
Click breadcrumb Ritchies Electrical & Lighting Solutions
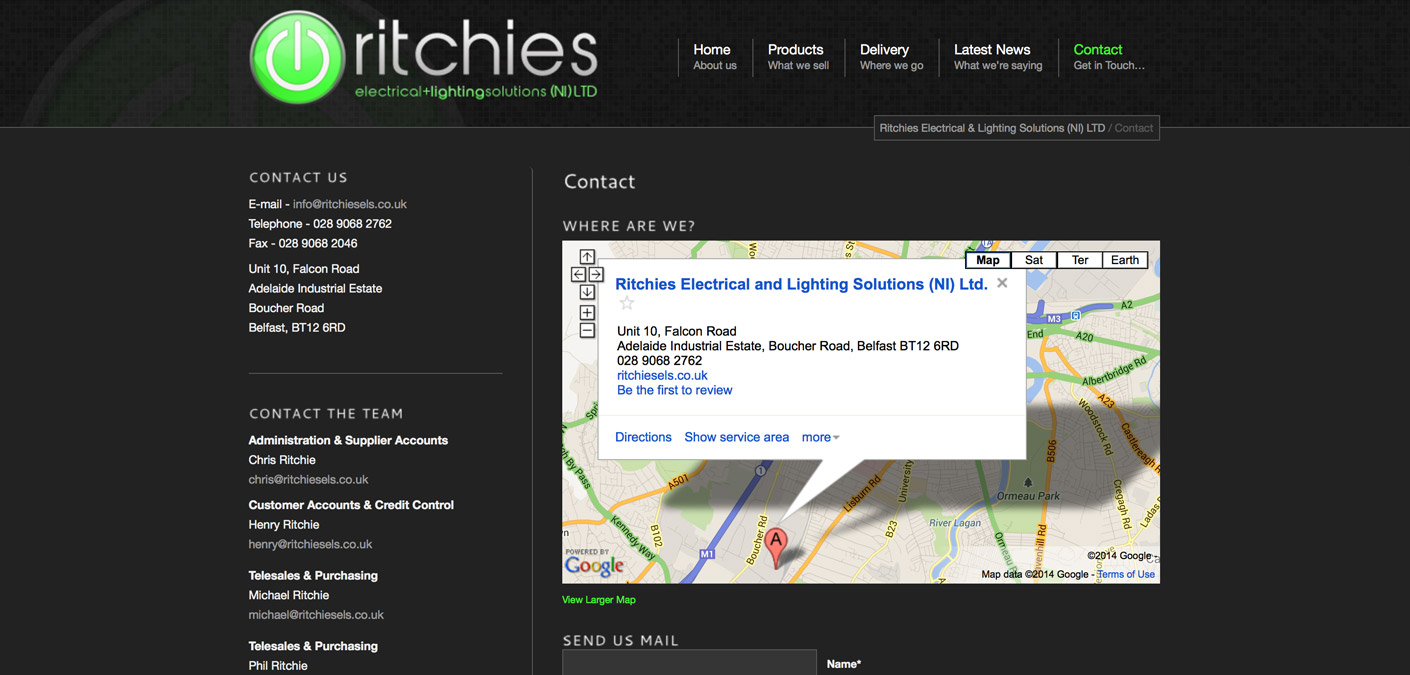point(992,128)
